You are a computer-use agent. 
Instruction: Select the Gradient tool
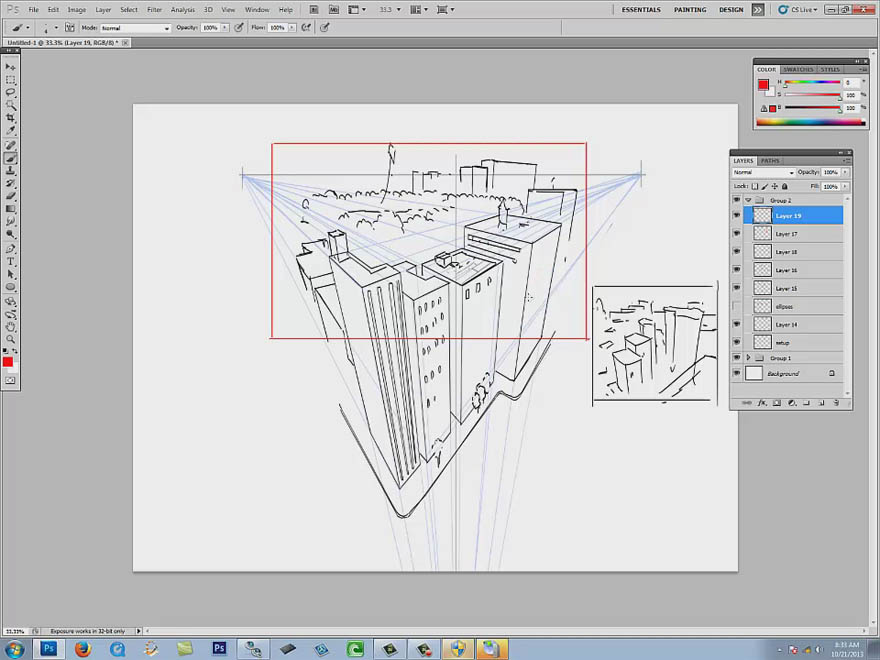(x=10, y=209)
